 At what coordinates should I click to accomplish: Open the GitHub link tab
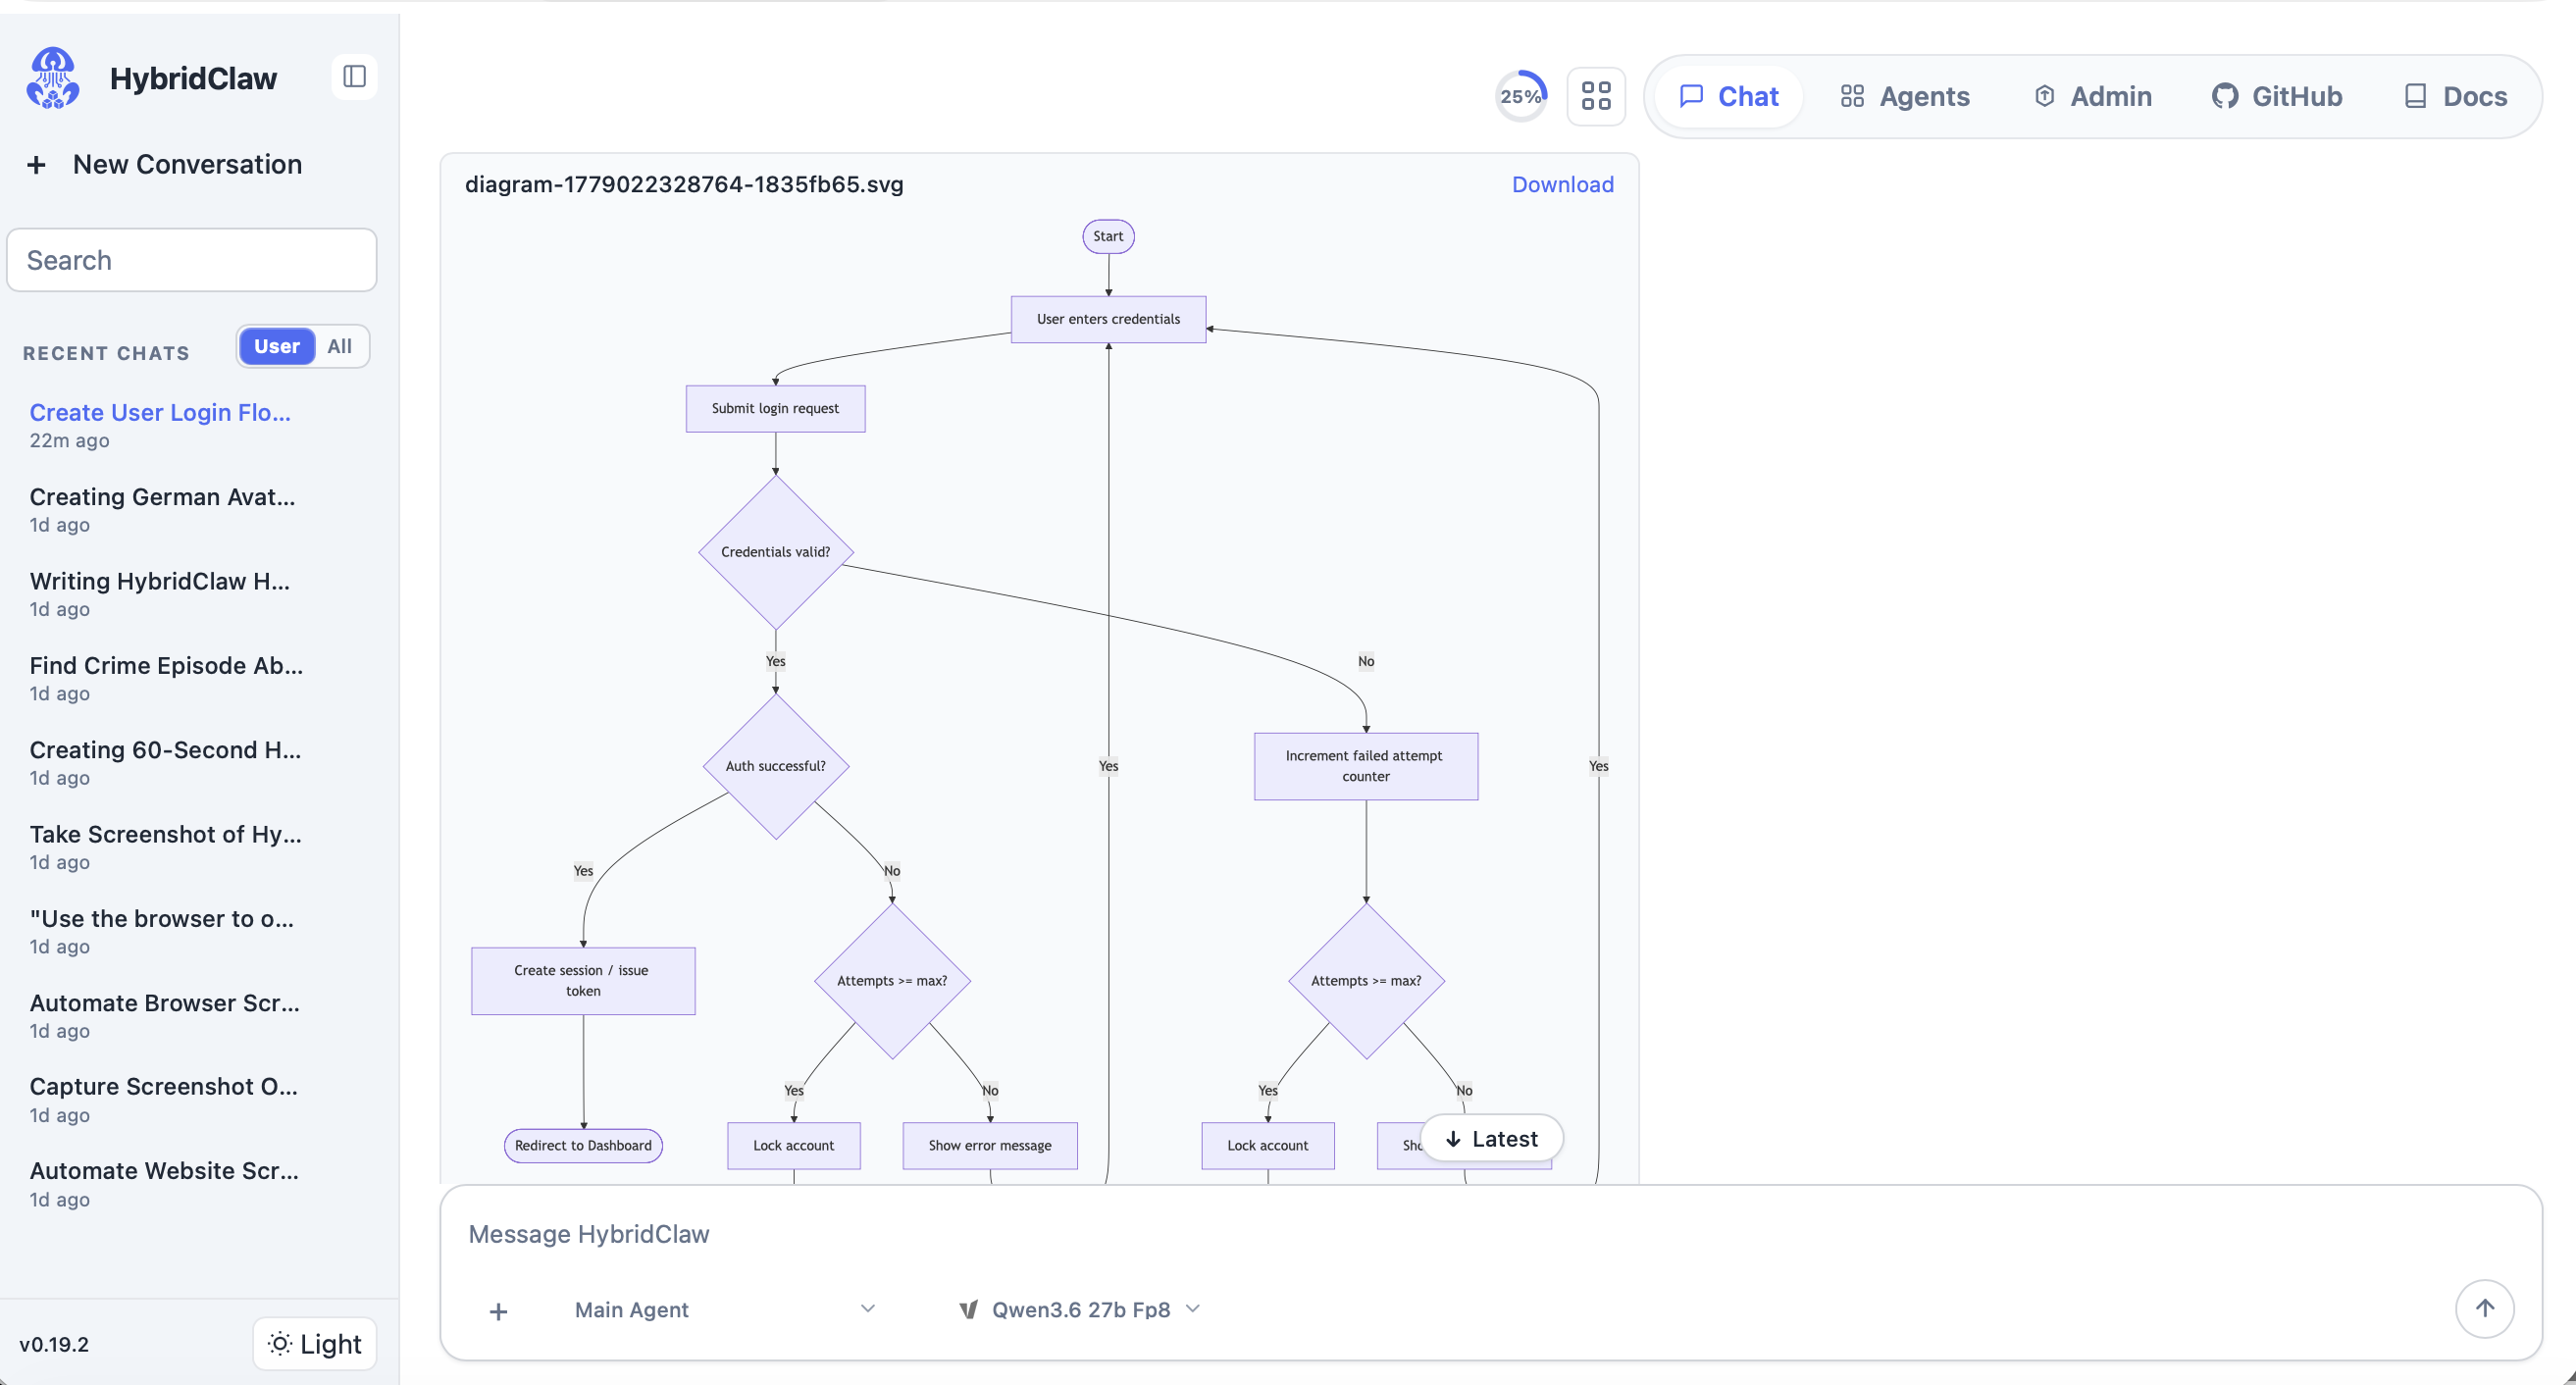pyautogui.click(x=2276, y=96)
